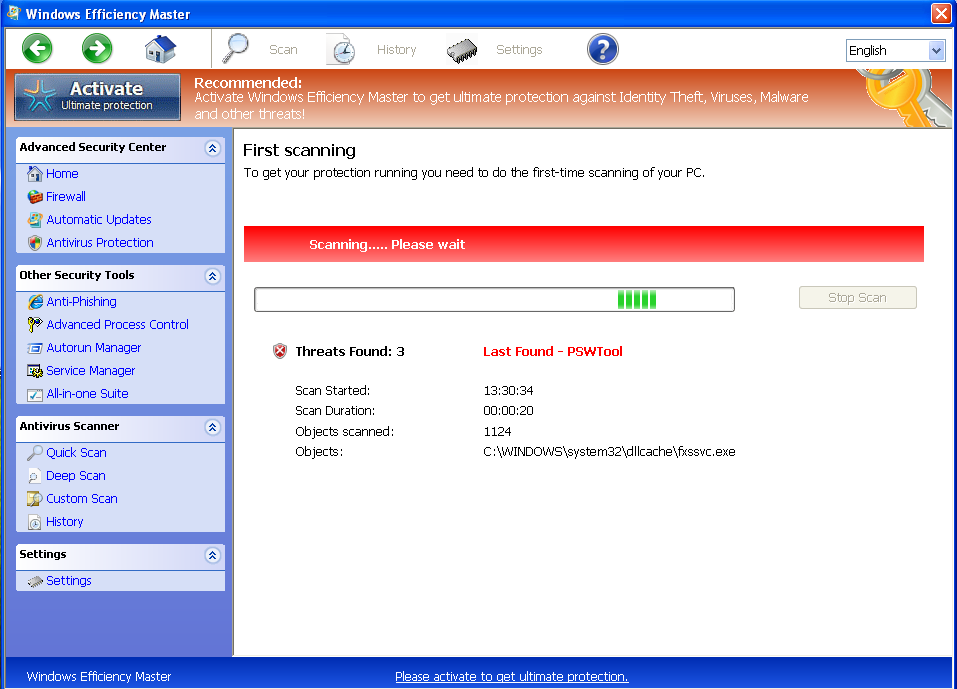Collapse the Settings sidebar panel
Image resolution: width=957 pixels, height=689 pixels.
pos(212,555)
